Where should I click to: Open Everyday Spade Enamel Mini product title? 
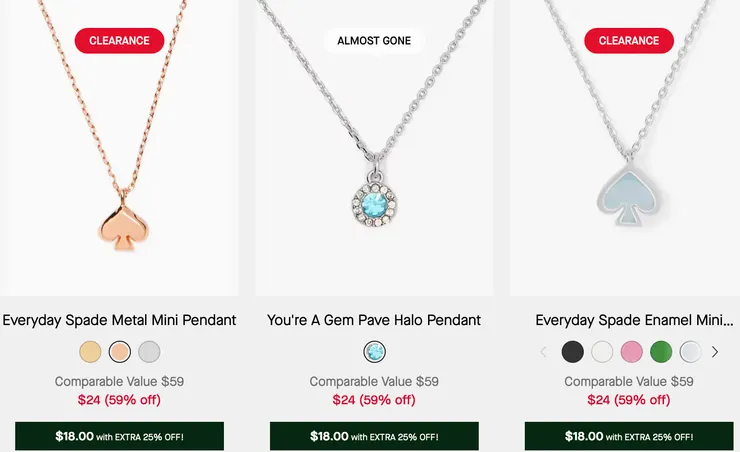coord(634,320)
